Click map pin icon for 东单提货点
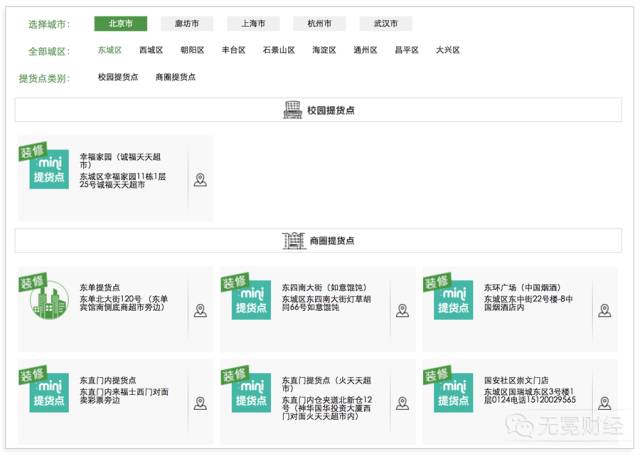This screenshot has height=459, width=640. pyautogui.click(x=200, y=310)
